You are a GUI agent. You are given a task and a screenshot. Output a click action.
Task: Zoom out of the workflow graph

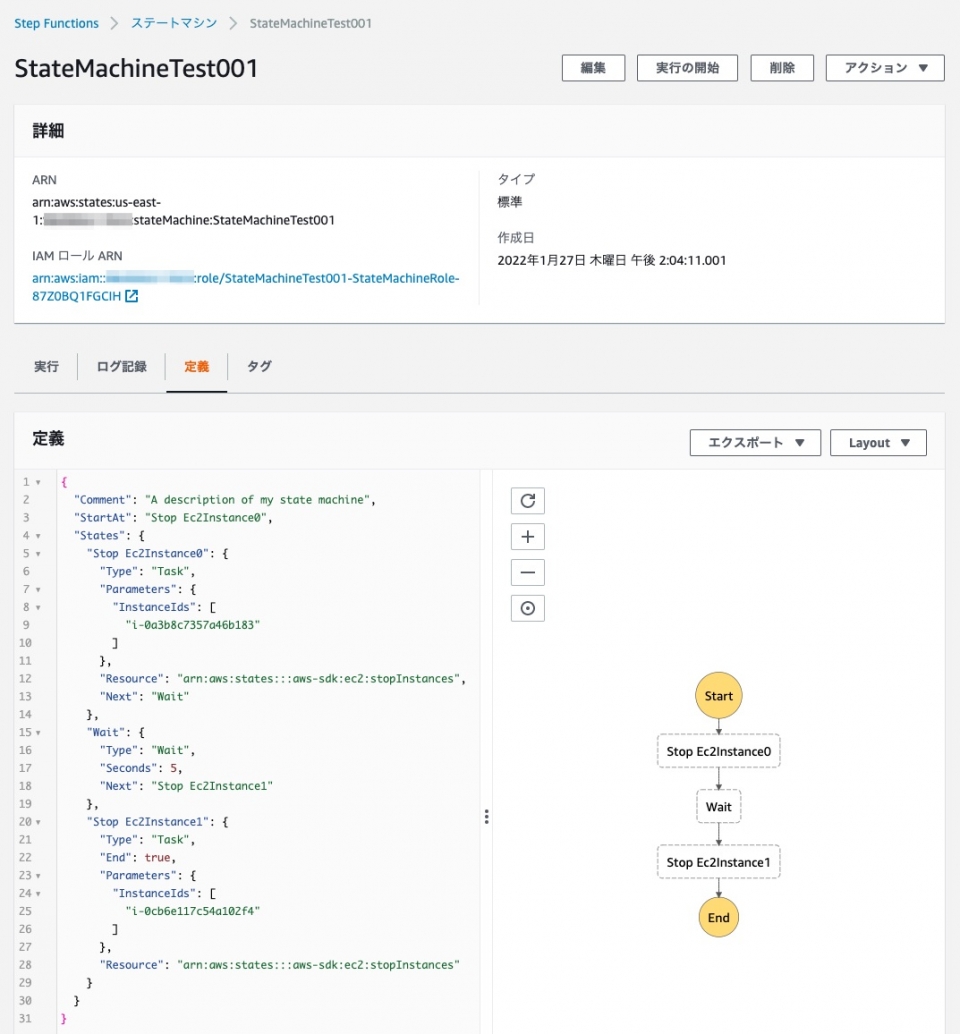pos(527,572)
